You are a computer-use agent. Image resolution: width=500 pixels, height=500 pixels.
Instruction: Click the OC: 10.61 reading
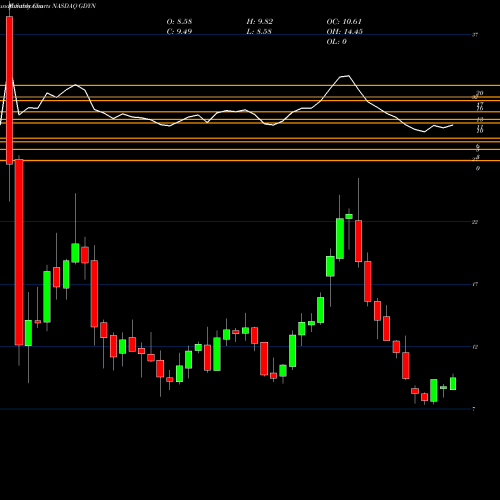pyautogui.click(x=344, y=22)
